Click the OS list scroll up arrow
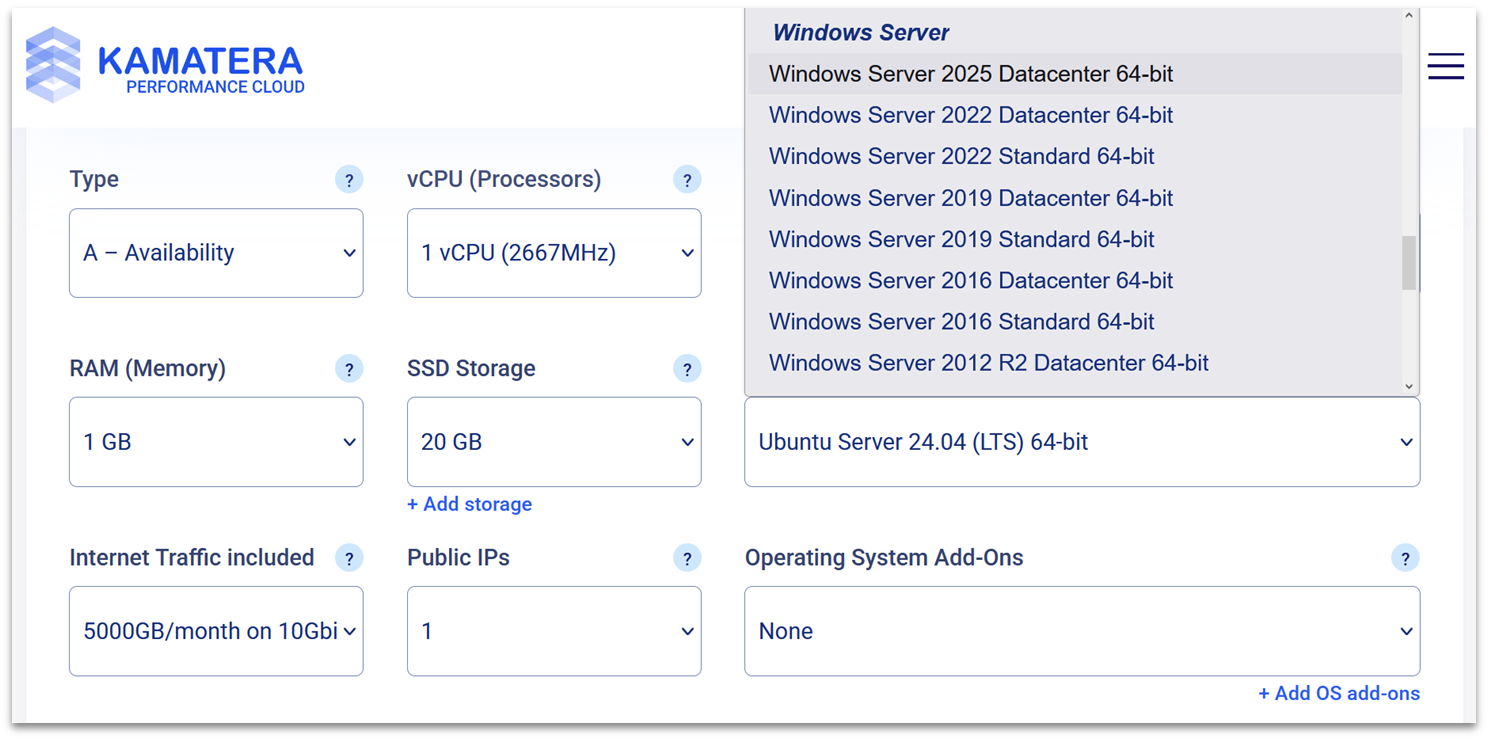Image resolution: width=1488 pixels, height=740 pixels. click(1409, 16)
